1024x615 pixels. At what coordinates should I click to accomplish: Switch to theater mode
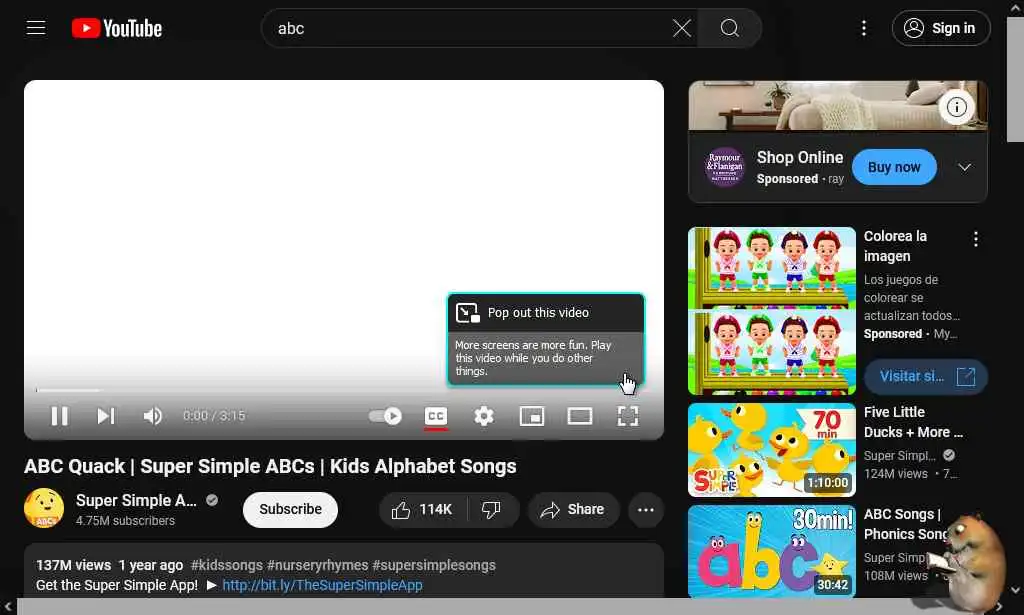point(580,416)
